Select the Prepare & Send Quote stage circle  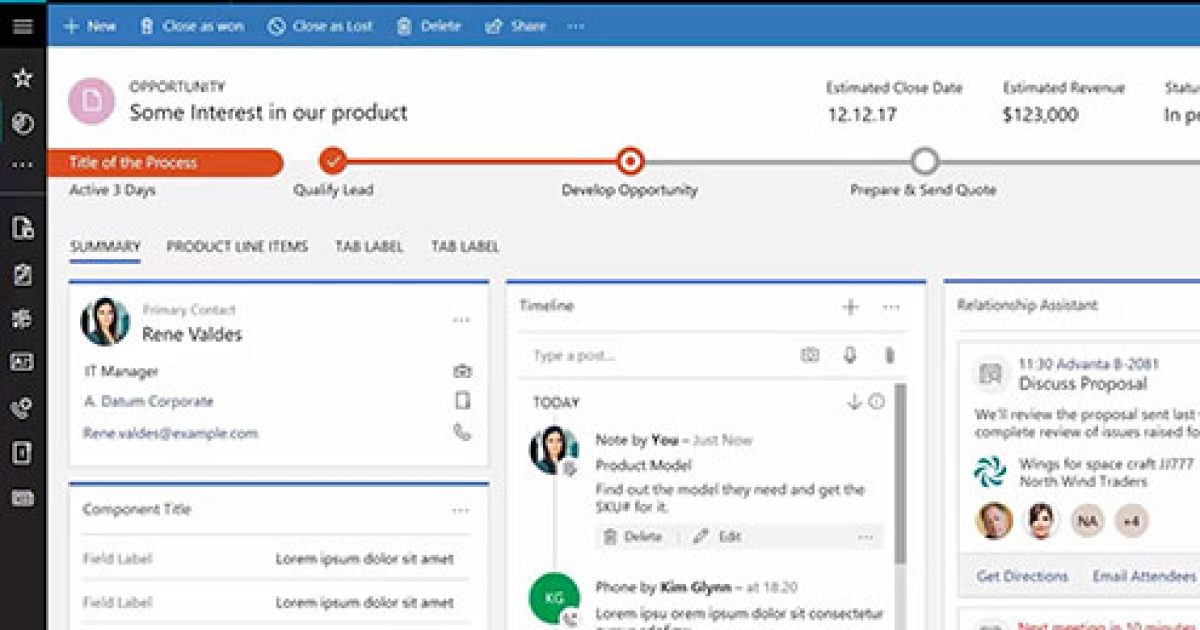pos(925,161)
